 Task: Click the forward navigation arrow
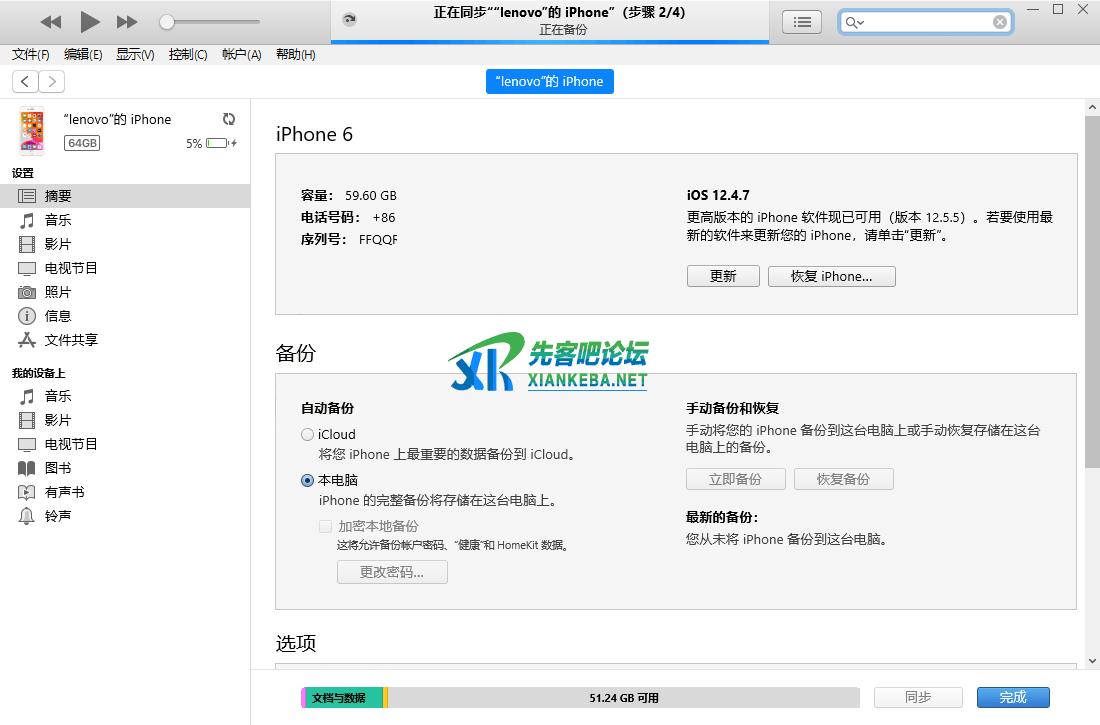(51, 82)
